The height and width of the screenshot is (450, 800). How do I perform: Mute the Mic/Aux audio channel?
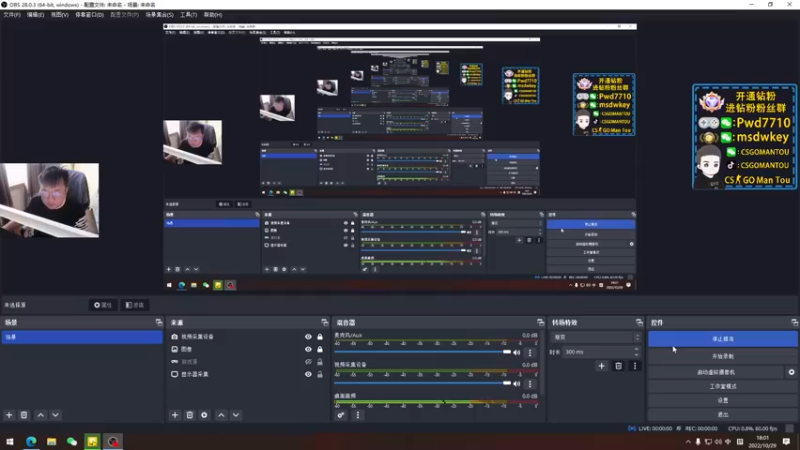[517, 353]
